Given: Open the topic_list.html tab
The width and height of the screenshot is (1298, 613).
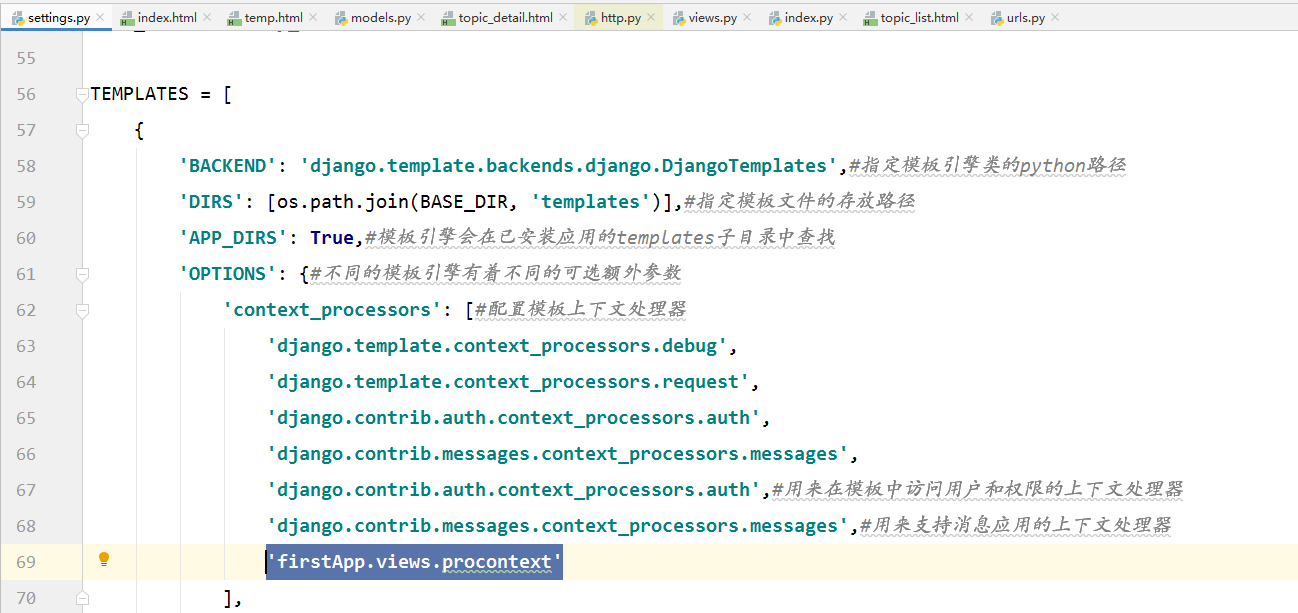Looking at the screenshot, I should (919, 18).
